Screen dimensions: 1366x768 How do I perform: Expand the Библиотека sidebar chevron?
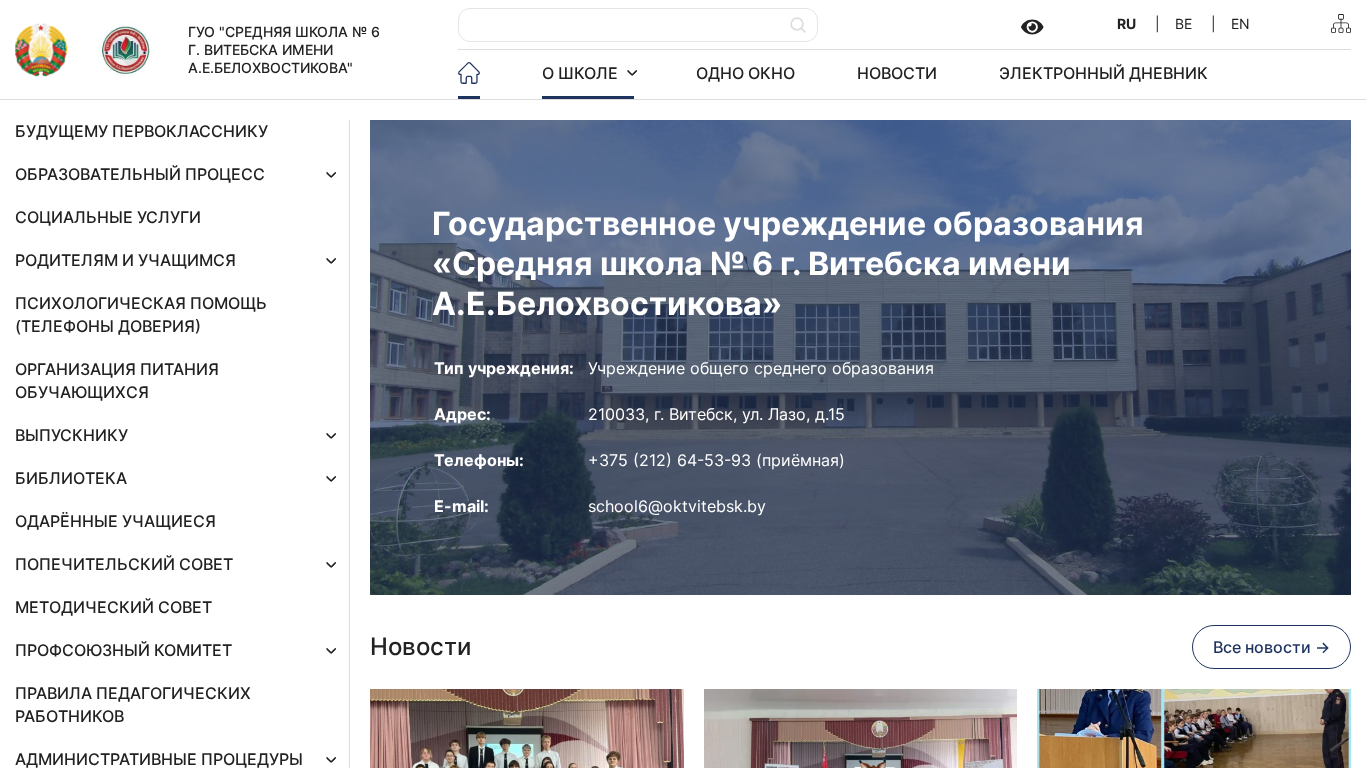(331, 479)
